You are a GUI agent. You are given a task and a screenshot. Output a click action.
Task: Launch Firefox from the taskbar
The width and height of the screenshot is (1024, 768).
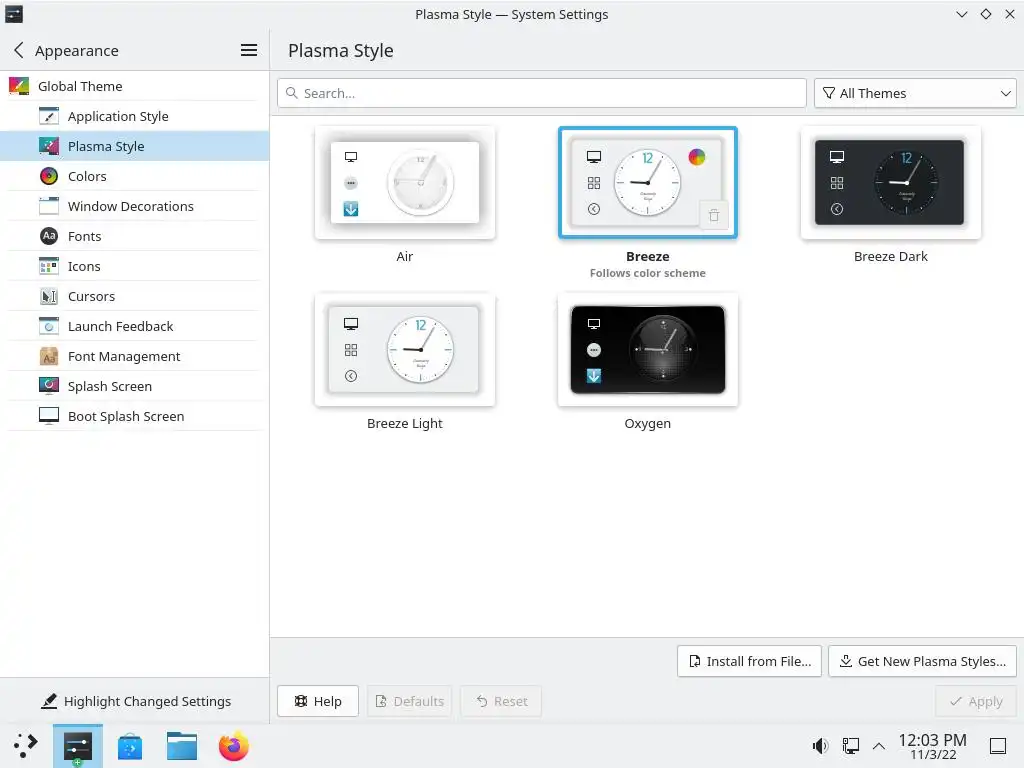pos(234,746)
